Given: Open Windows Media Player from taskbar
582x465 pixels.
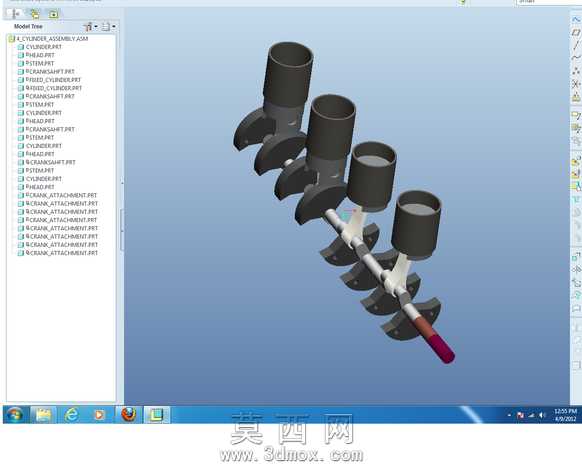Looking at the screenshot, I should coord(99,415).
